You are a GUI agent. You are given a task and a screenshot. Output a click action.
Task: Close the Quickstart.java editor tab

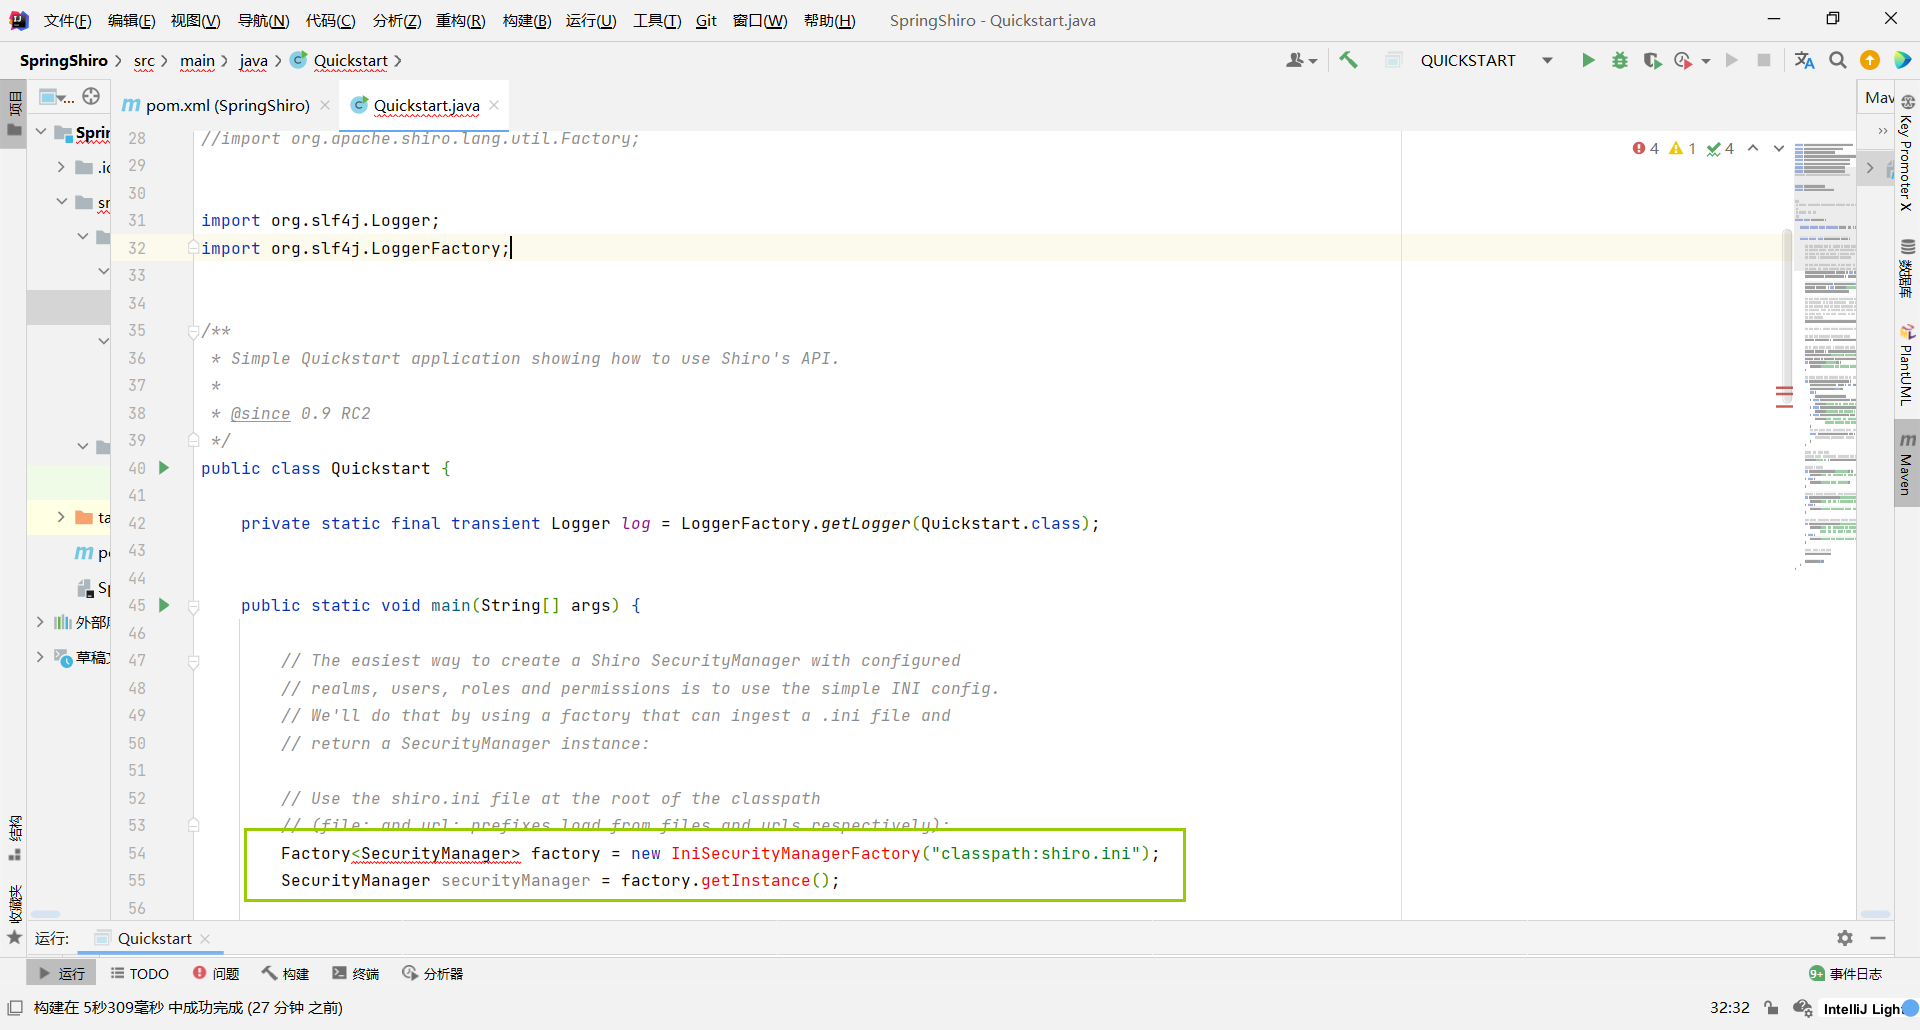(x=494, y=105)
